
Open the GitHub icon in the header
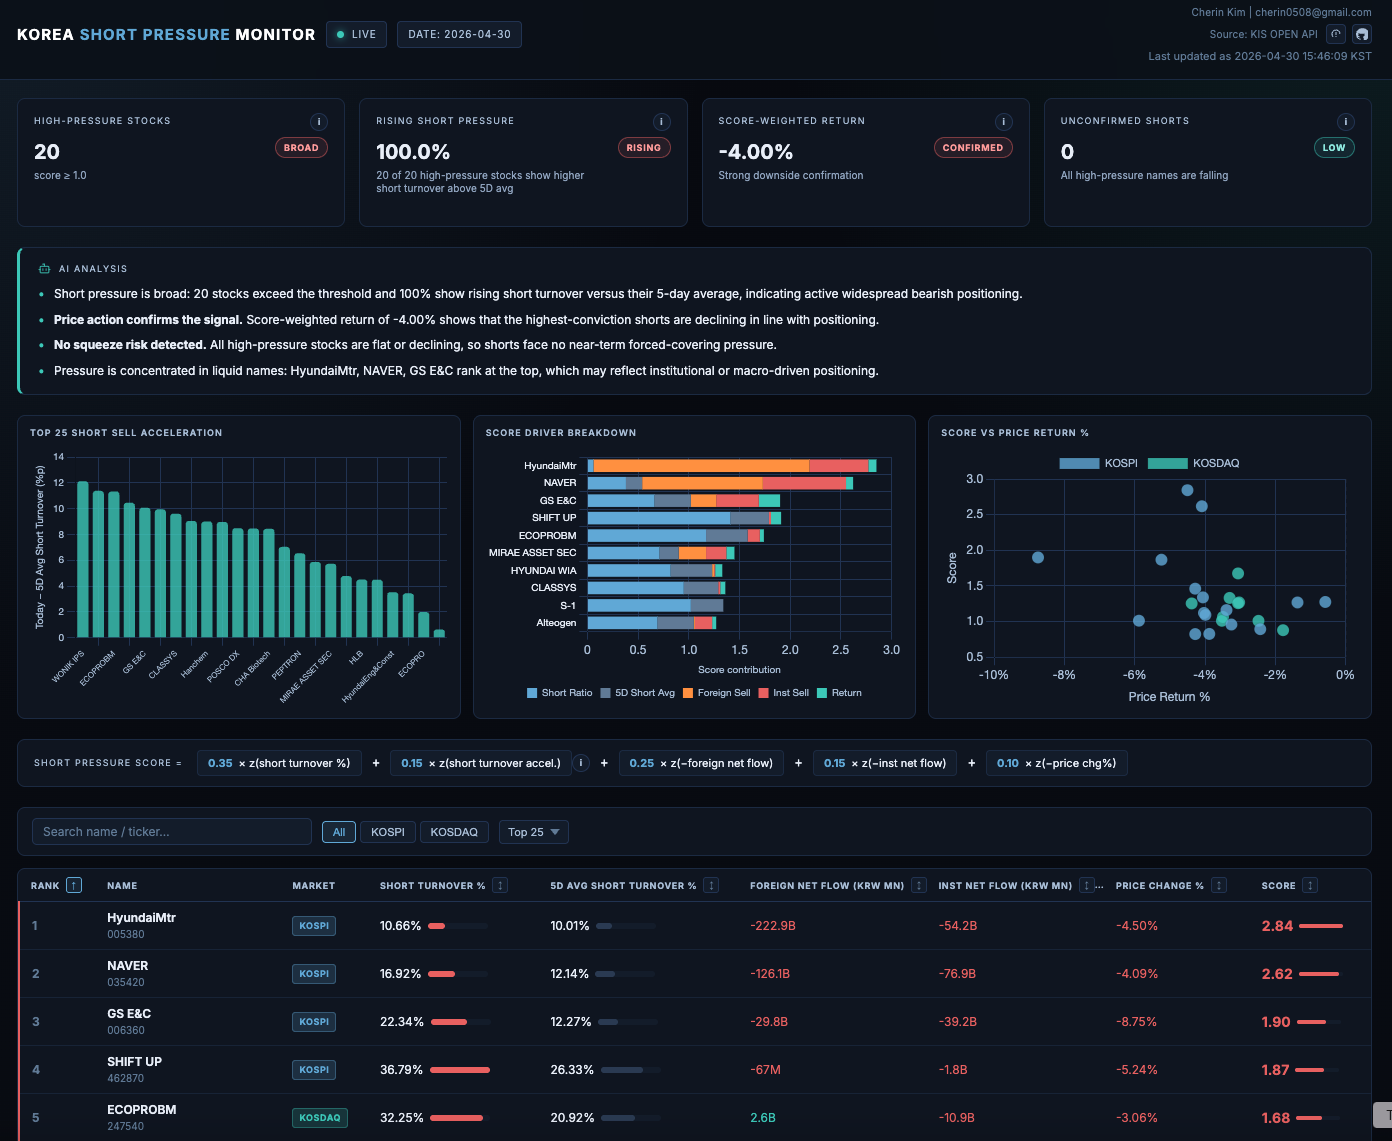1362,34
